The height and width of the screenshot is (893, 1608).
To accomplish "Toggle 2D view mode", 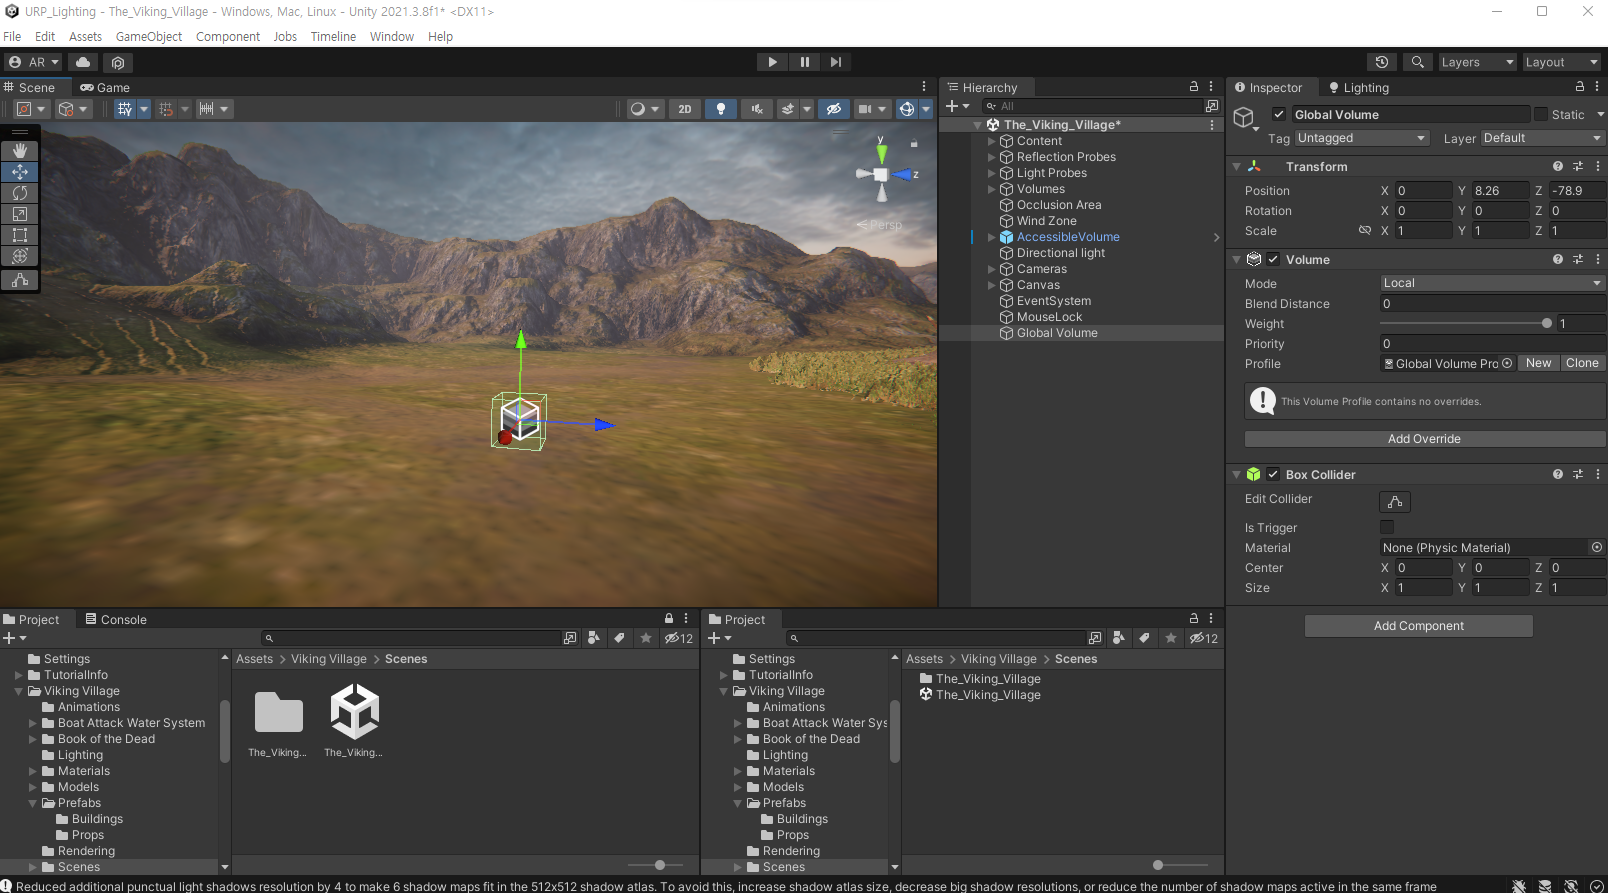I will point(685,109).
